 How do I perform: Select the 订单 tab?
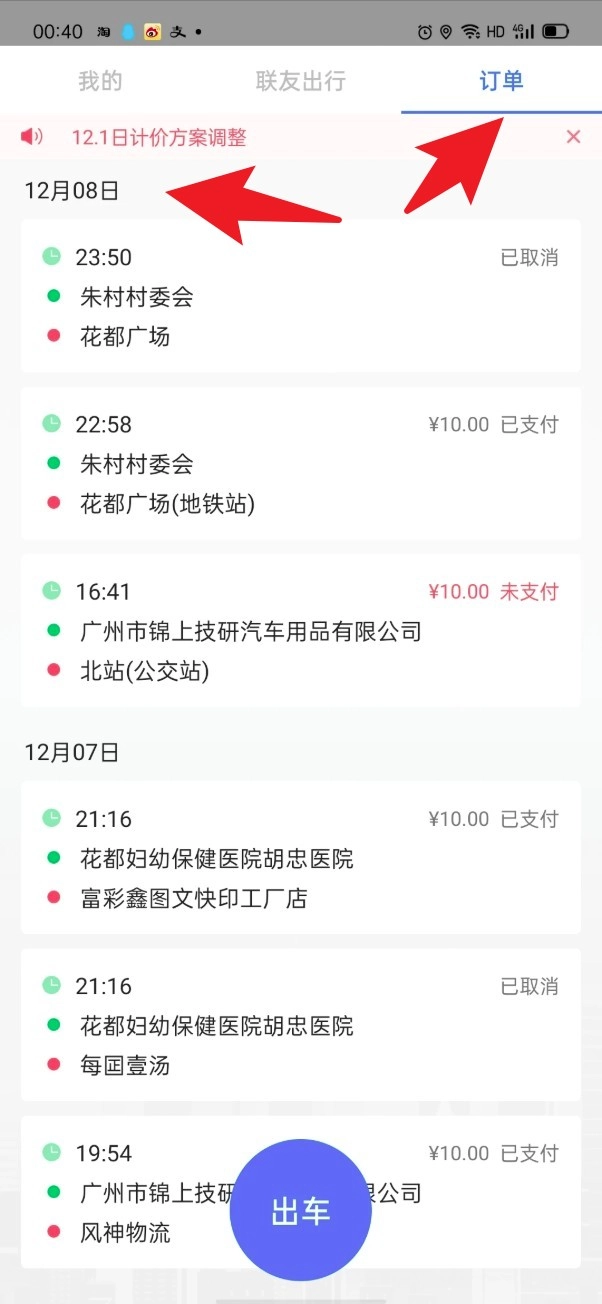click(x=501, y=81)
